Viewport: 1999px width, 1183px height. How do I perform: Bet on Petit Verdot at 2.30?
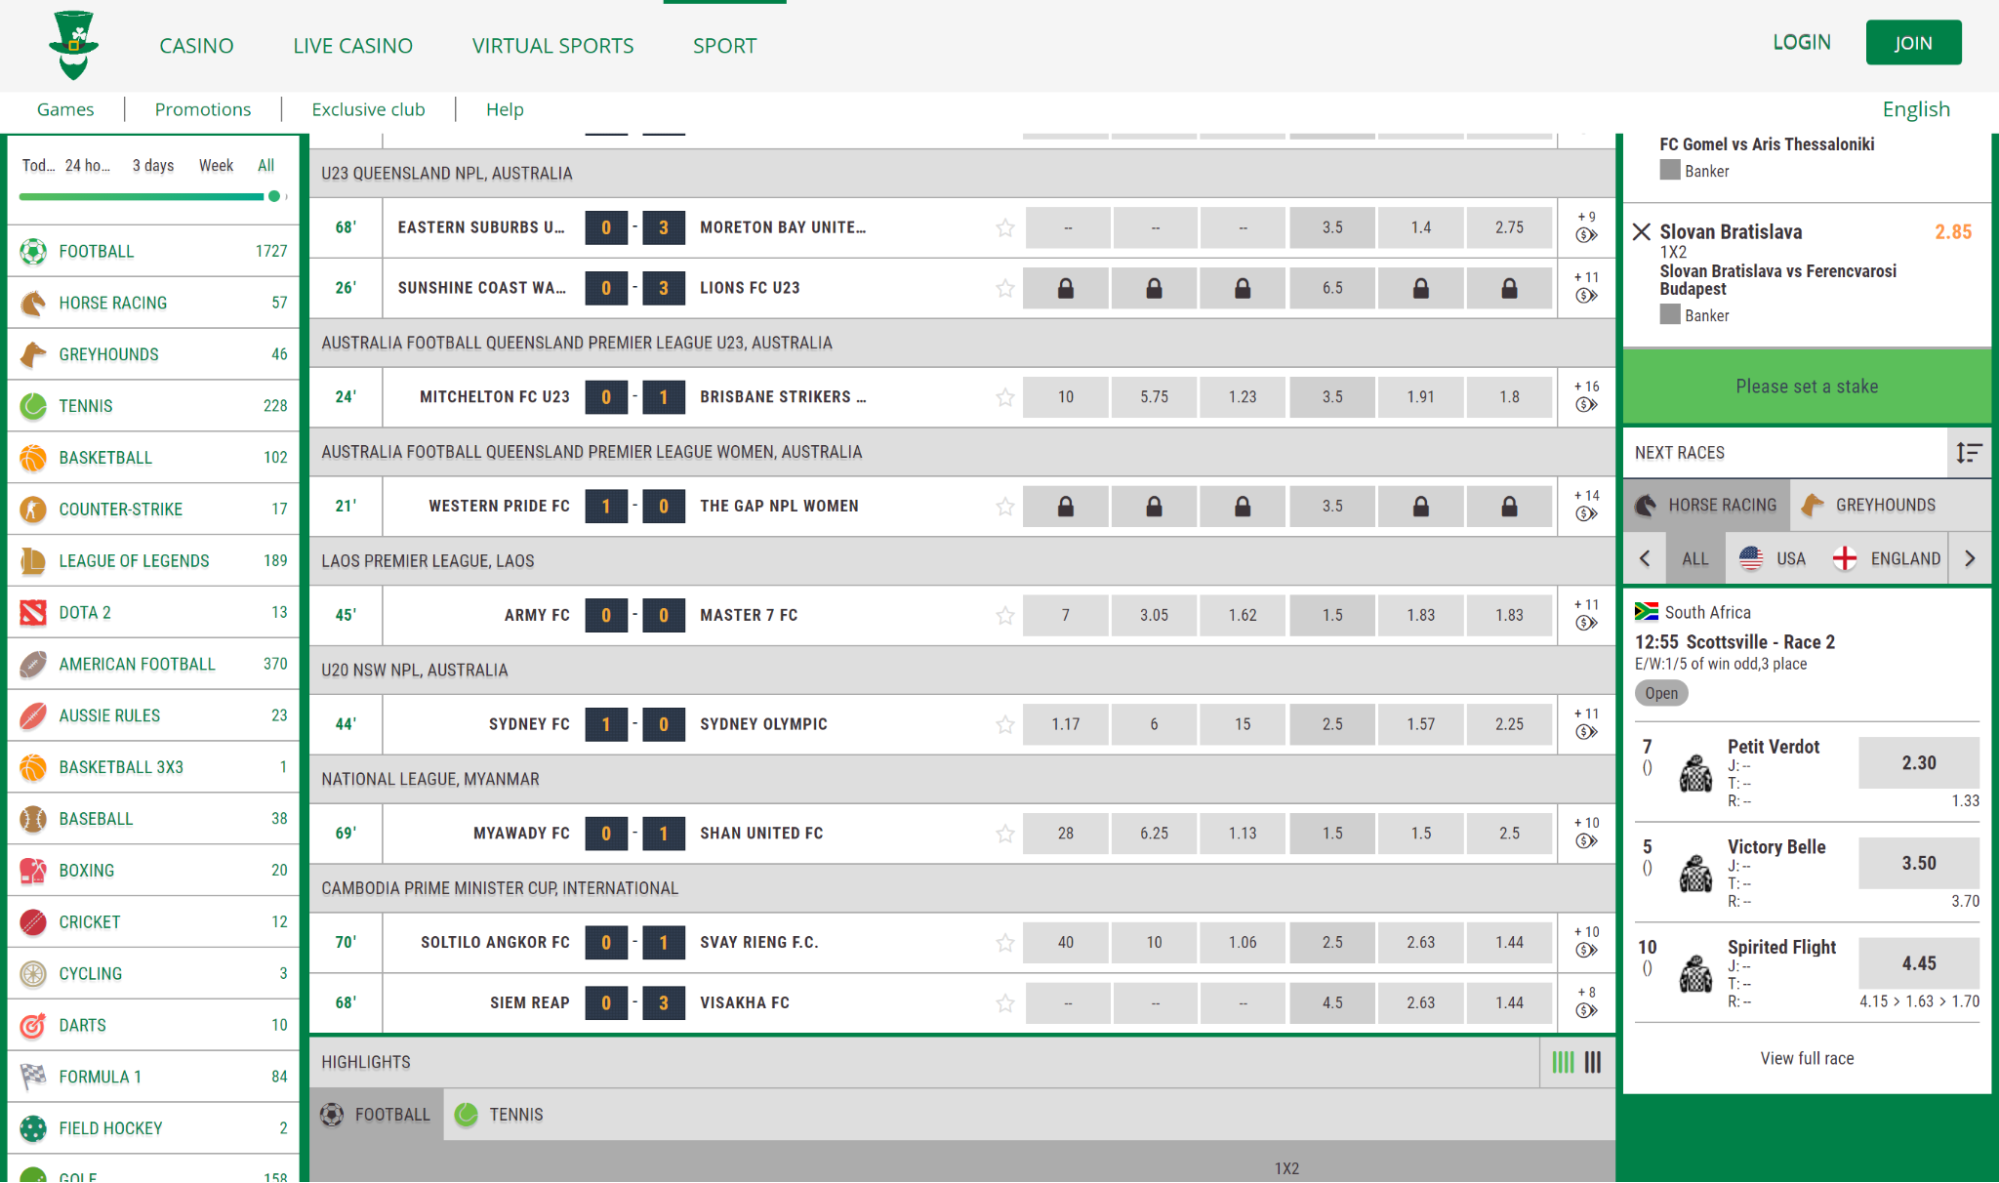pos(1918,763)
